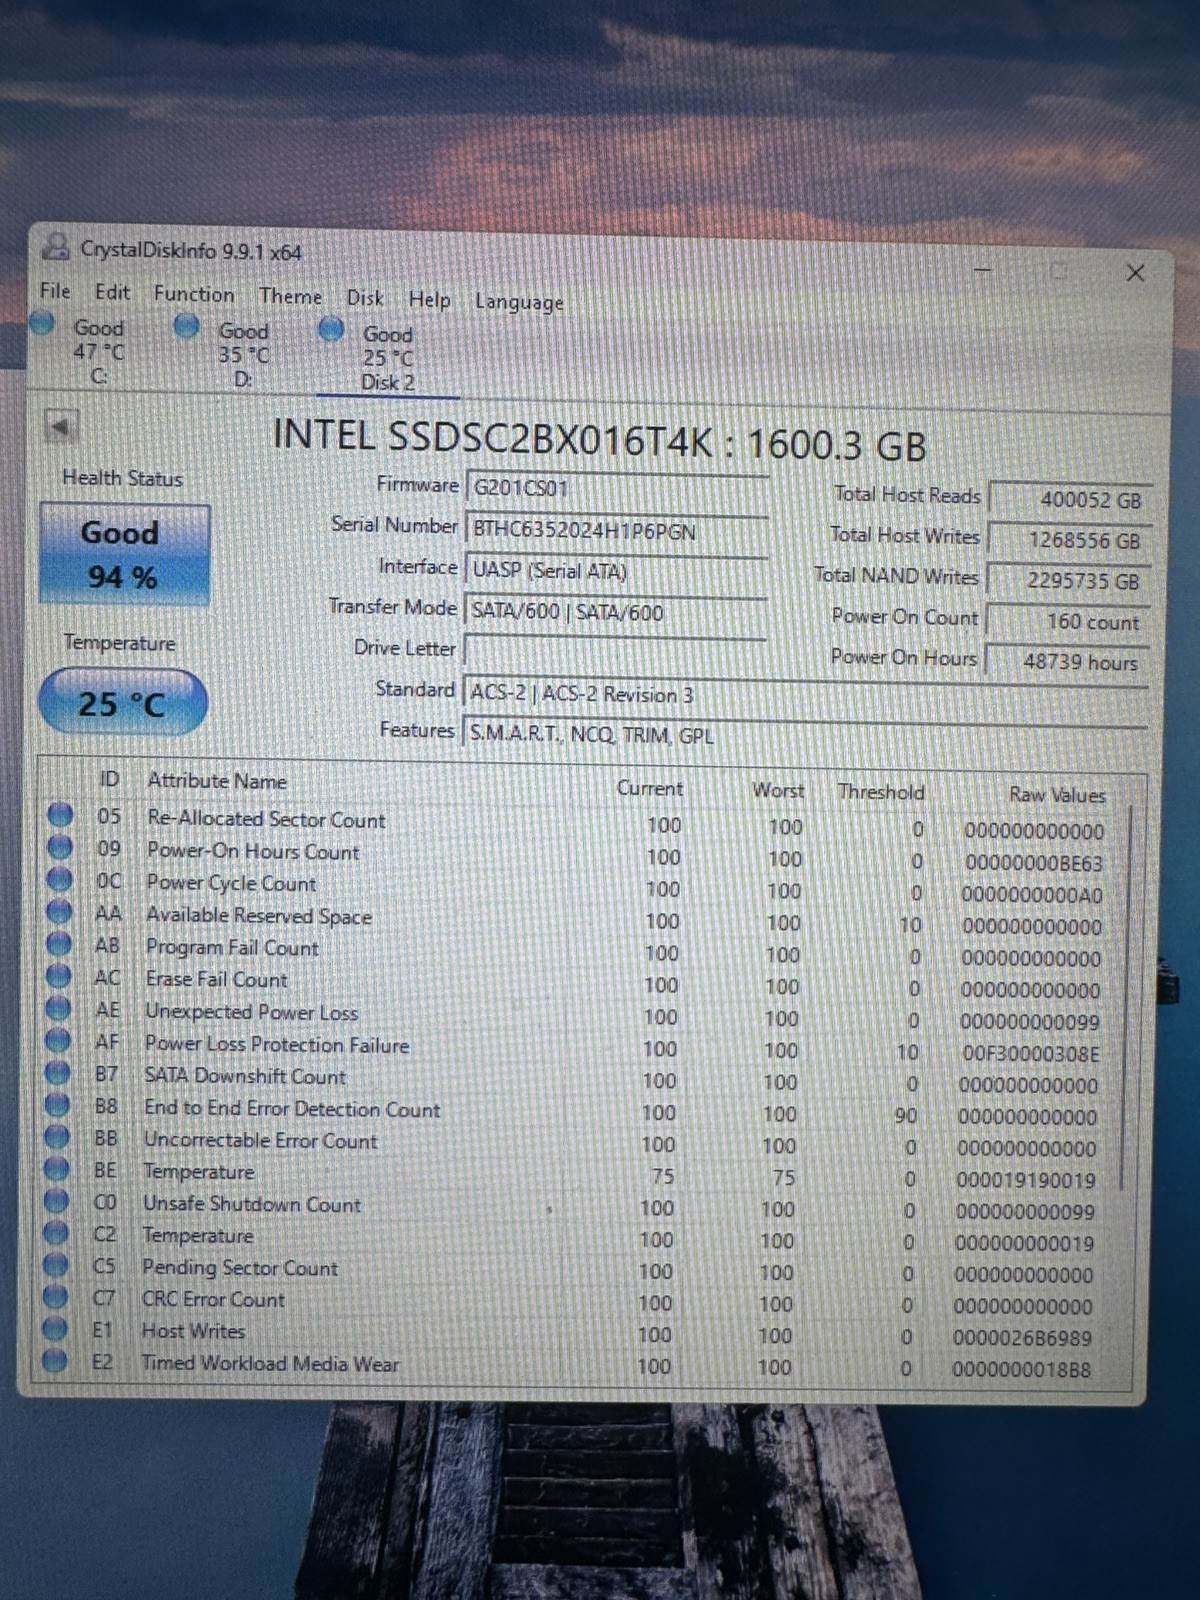
Task: Click raw value 00F30000308E
Action: (1031, 1054)
